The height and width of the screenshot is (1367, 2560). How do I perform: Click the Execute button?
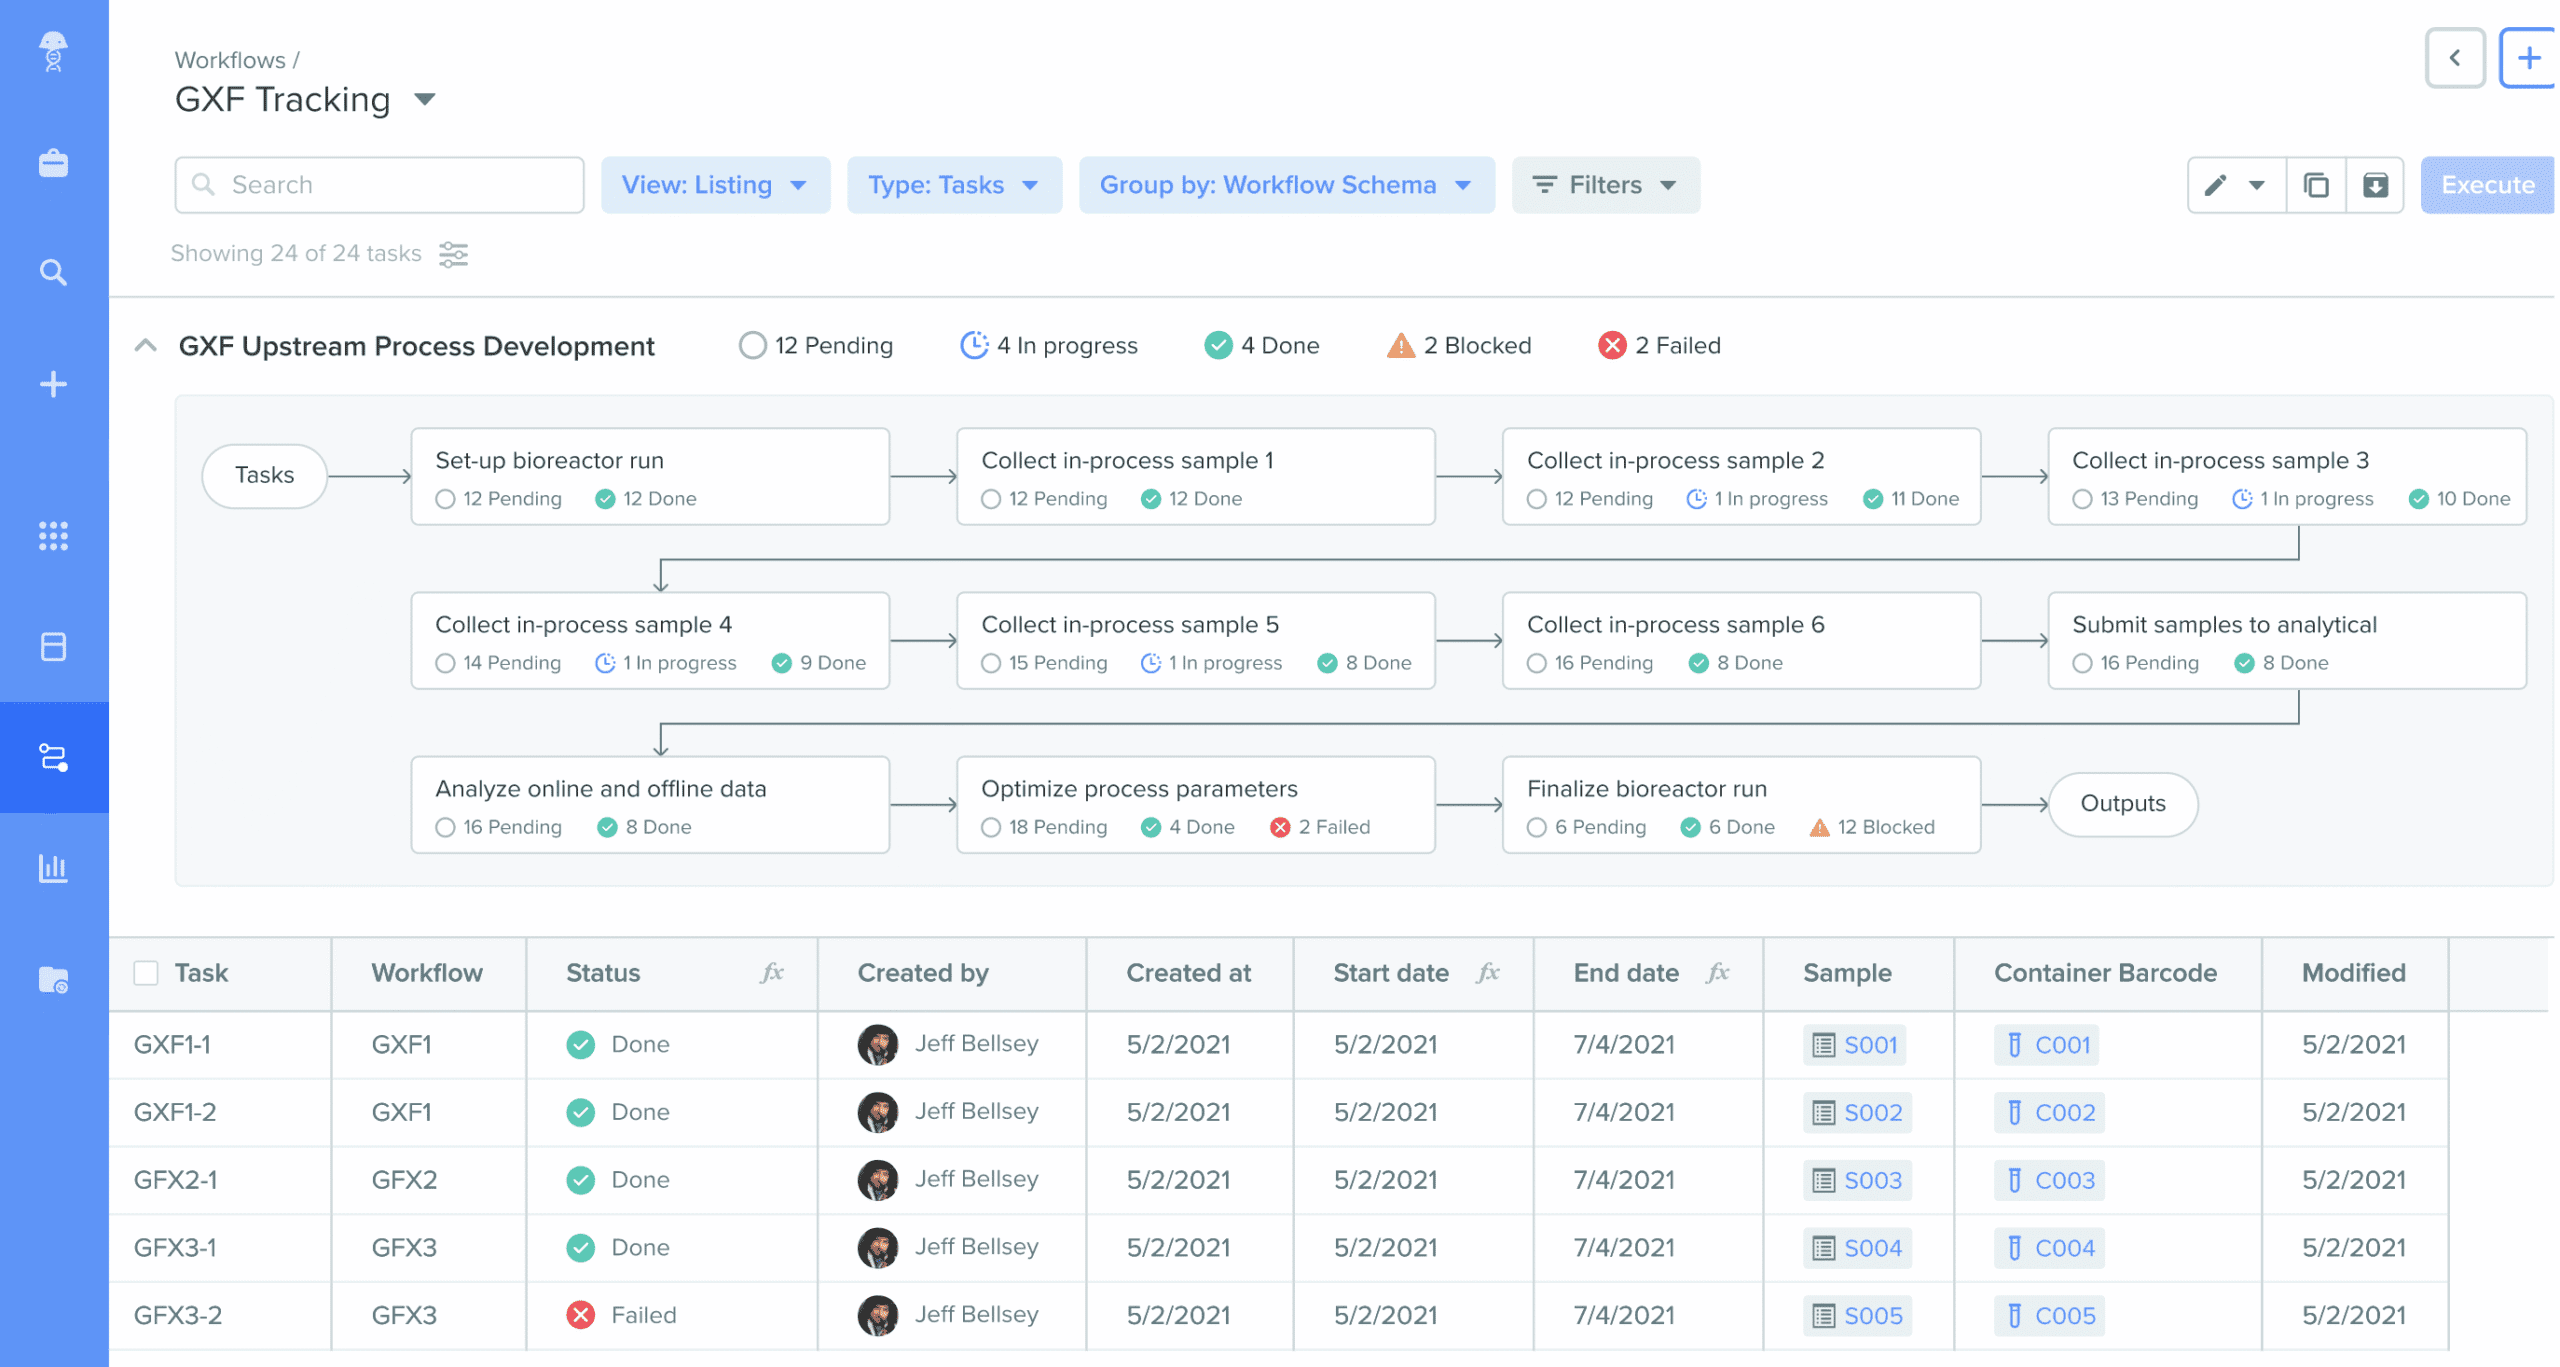point(2488,185)
